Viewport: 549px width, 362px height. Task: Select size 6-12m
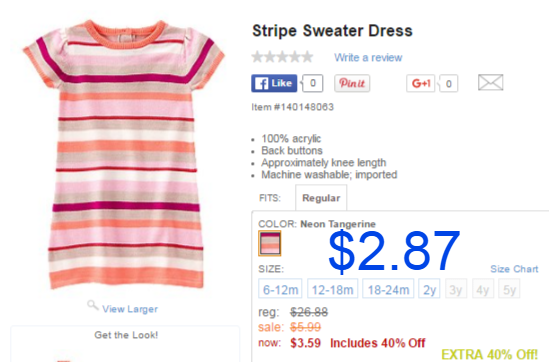click(280, 289)
